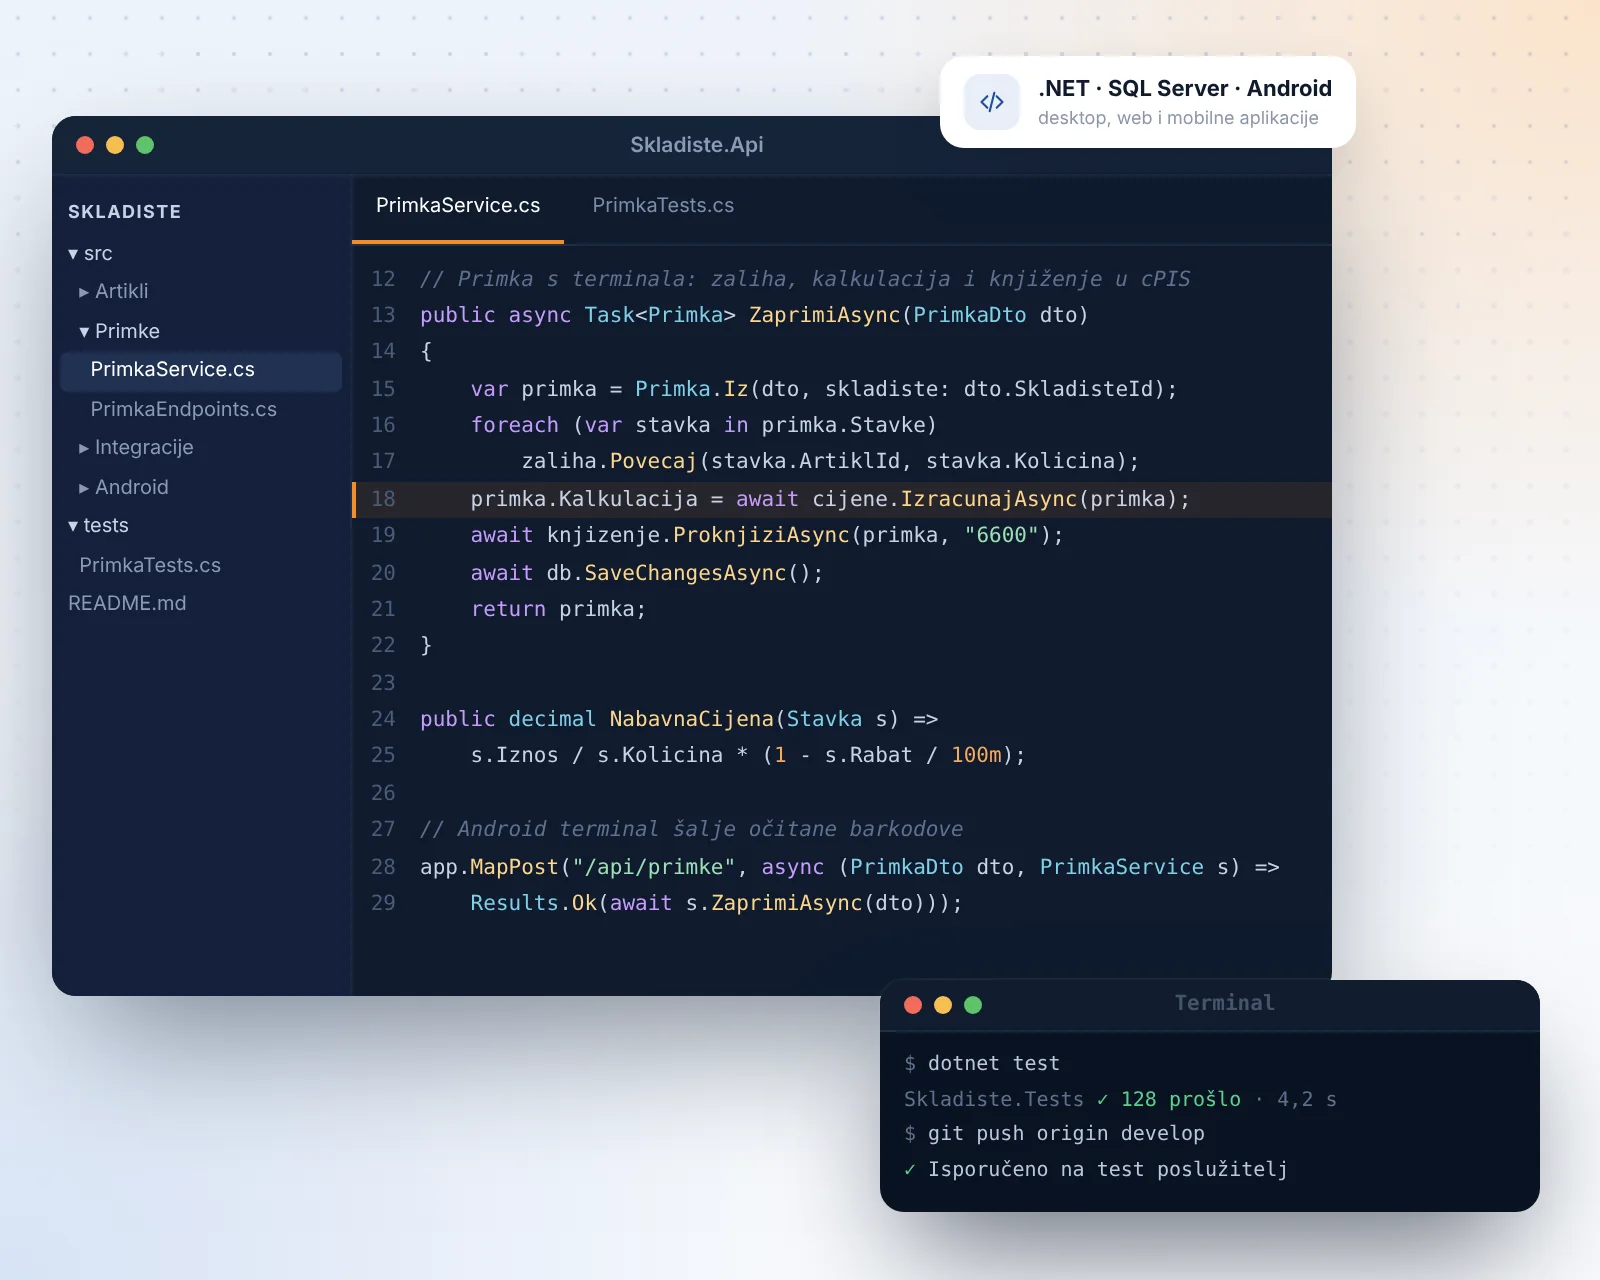Click the Skladiste.Api window title
The image size is (1600, 1280).
click(697, 145)
